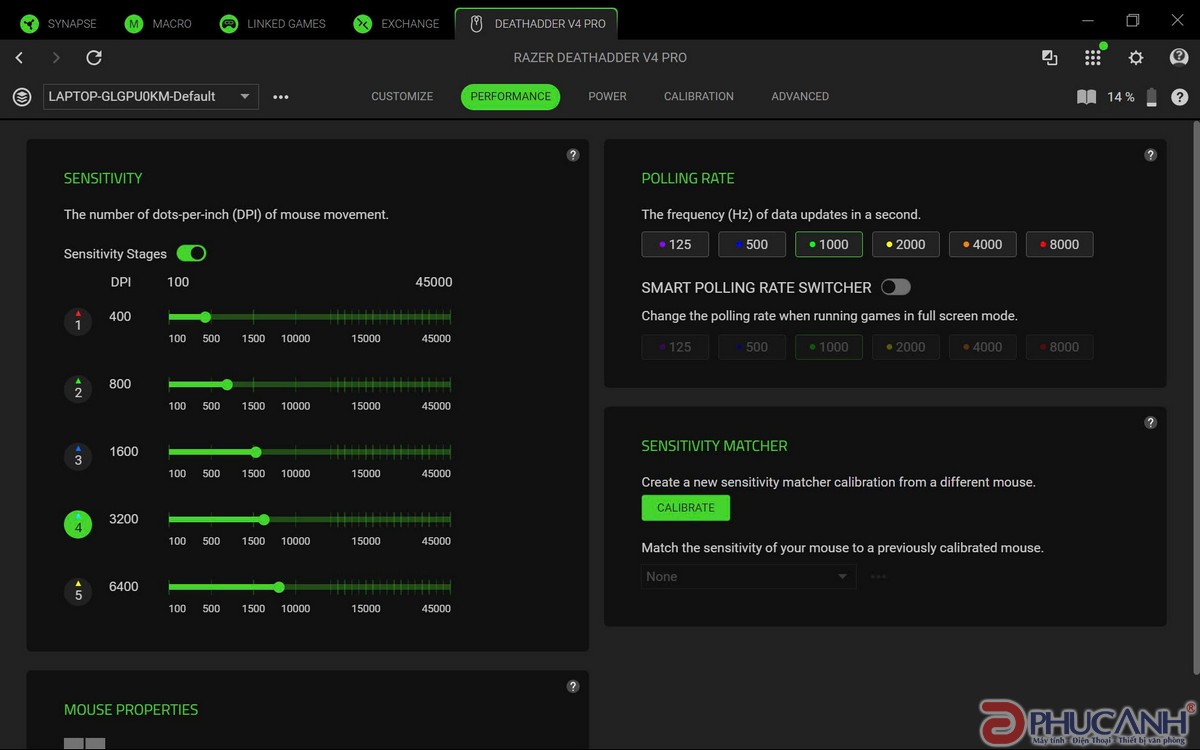Open the Synapse tab
Viewport: 1200px width, 750px height.
tap(58, 23)
